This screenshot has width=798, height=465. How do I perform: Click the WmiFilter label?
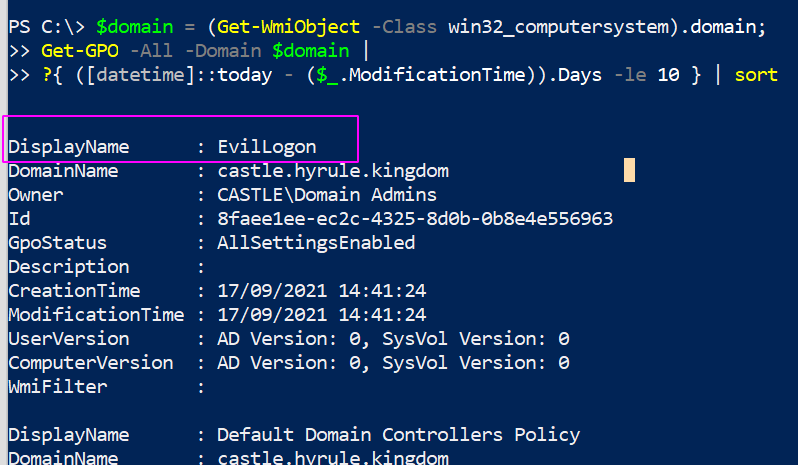click(x=58, y=387)
